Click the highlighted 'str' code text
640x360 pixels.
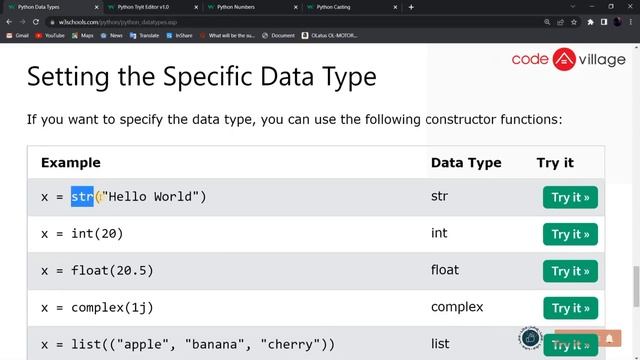click(82, 197)
